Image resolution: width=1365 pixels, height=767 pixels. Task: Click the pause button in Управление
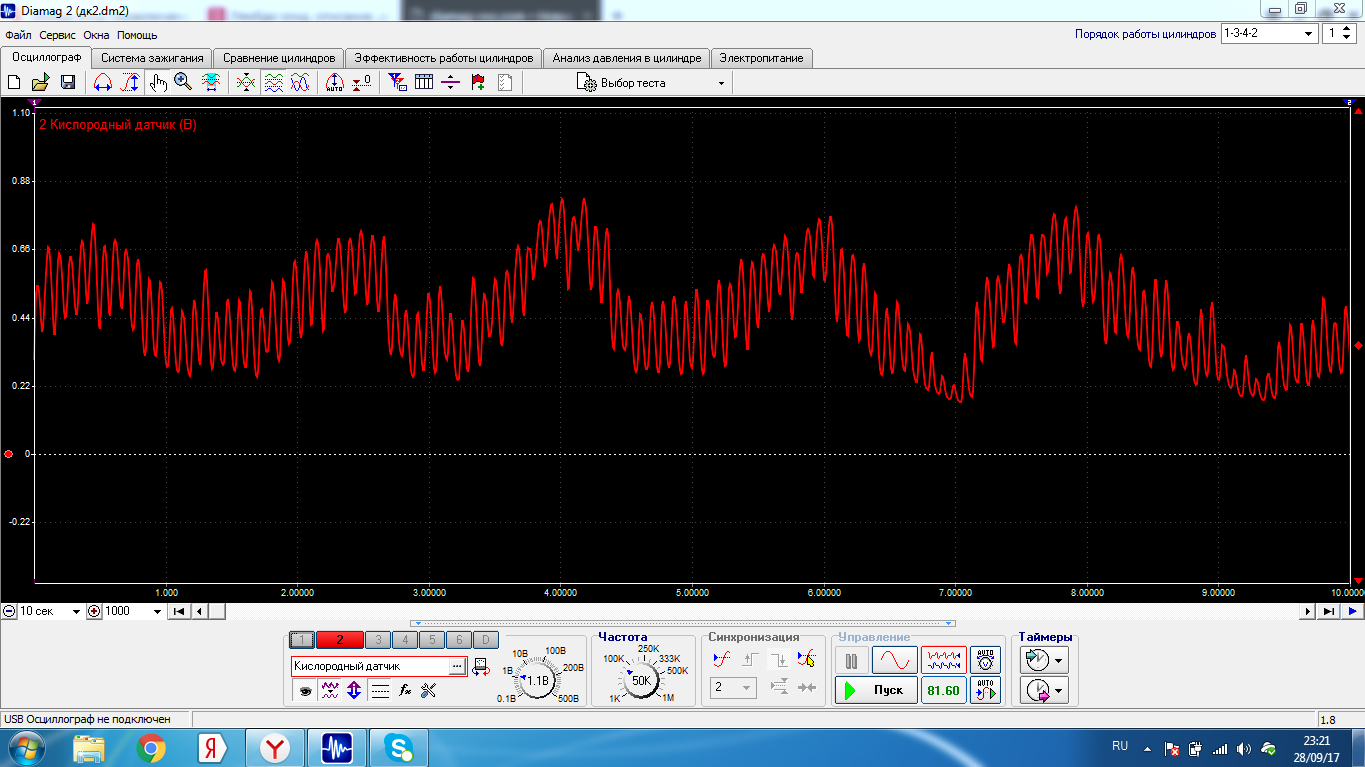pos(852,660)
